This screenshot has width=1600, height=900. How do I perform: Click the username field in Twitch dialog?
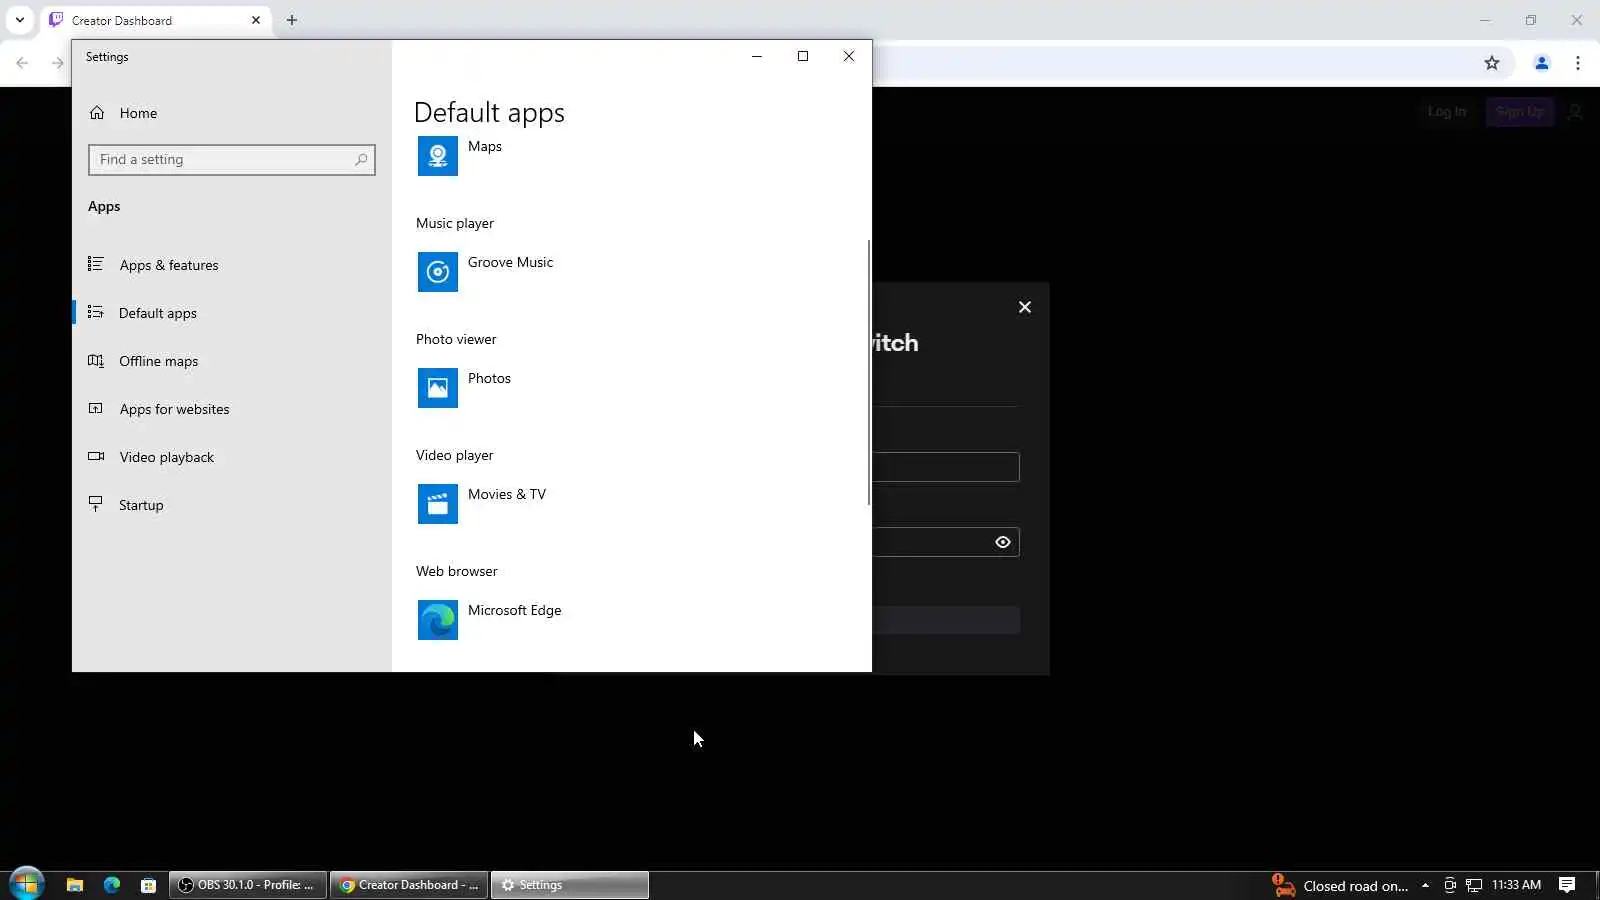[x=945, y=467]
